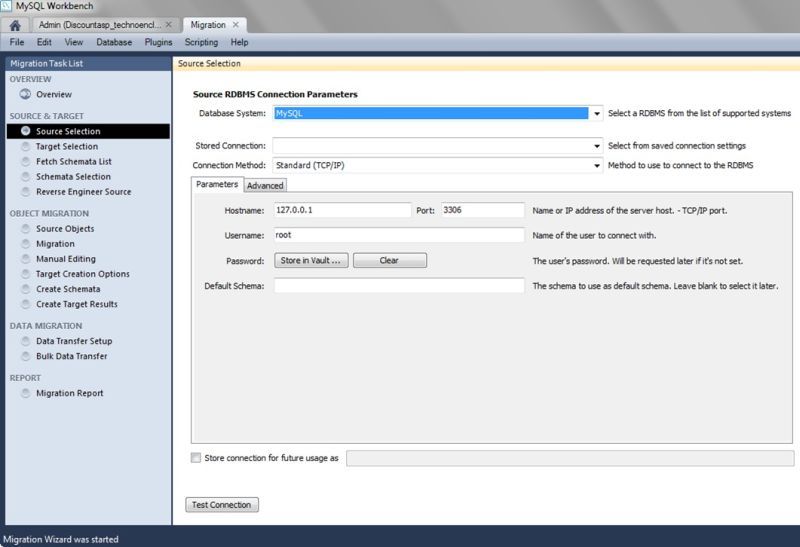Image resolution: width=800 pixels, height=547 pixels.
Task: Select Fetch Schemata List task
Action: tap(73, 161)
